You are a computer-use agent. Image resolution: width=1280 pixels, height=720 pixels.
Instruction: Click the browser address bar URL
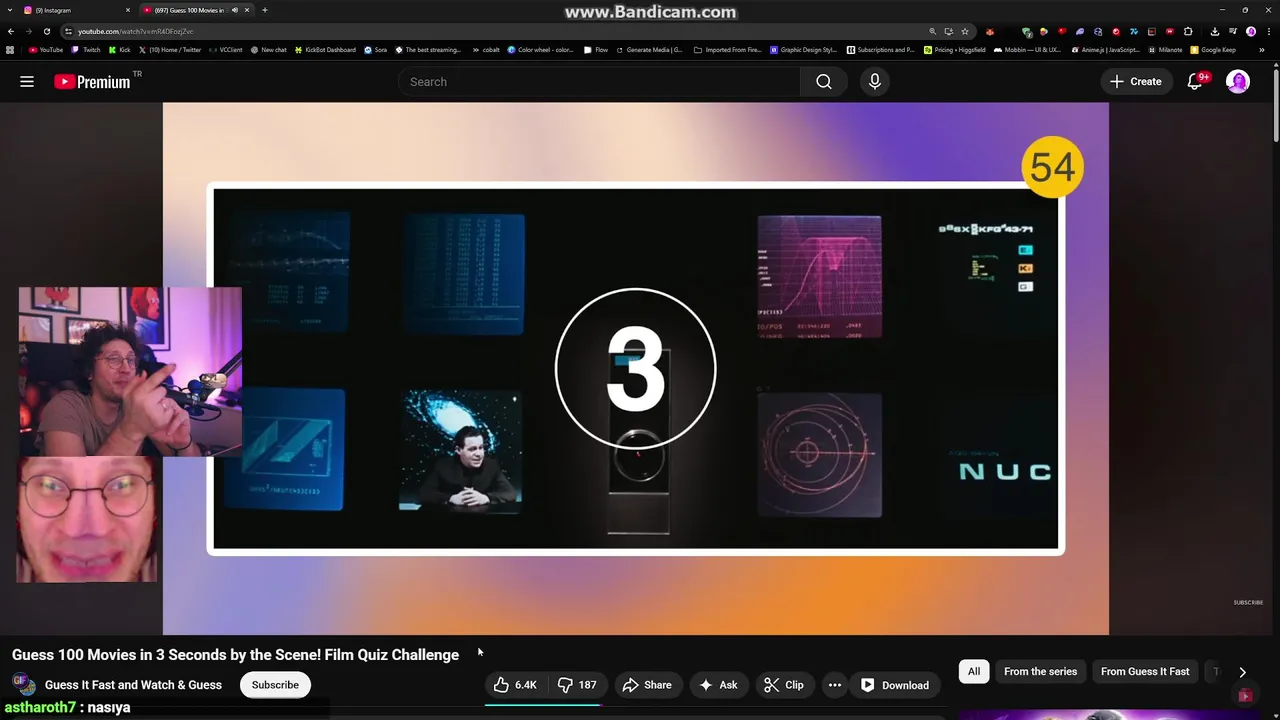point(136,31)
